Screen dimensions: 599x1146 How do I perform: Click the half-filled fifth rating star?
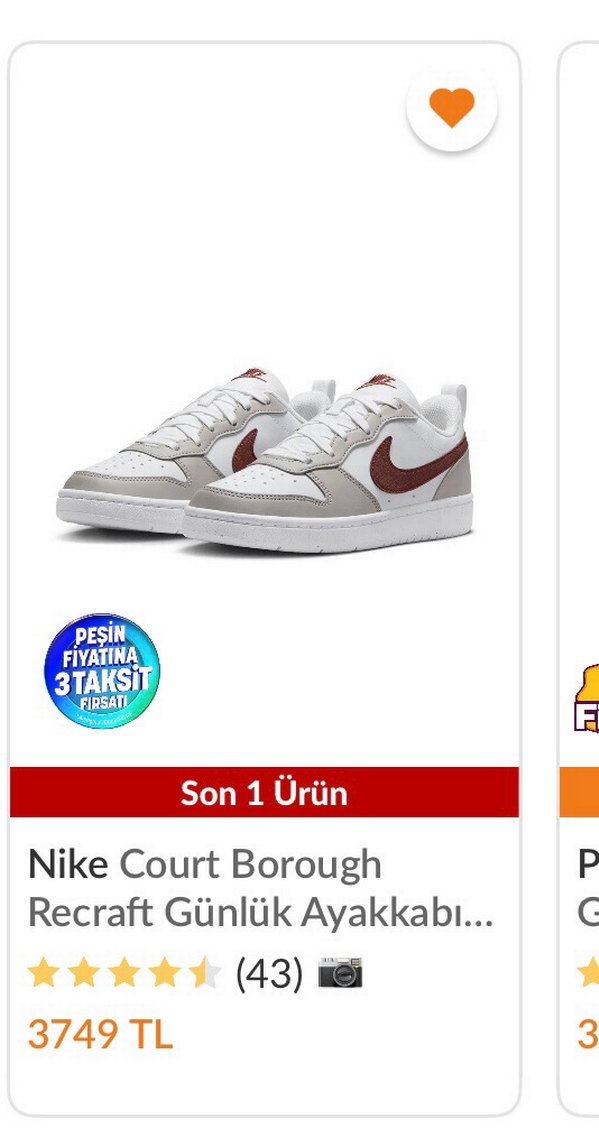pyautogui.click(x=204, y=974)
